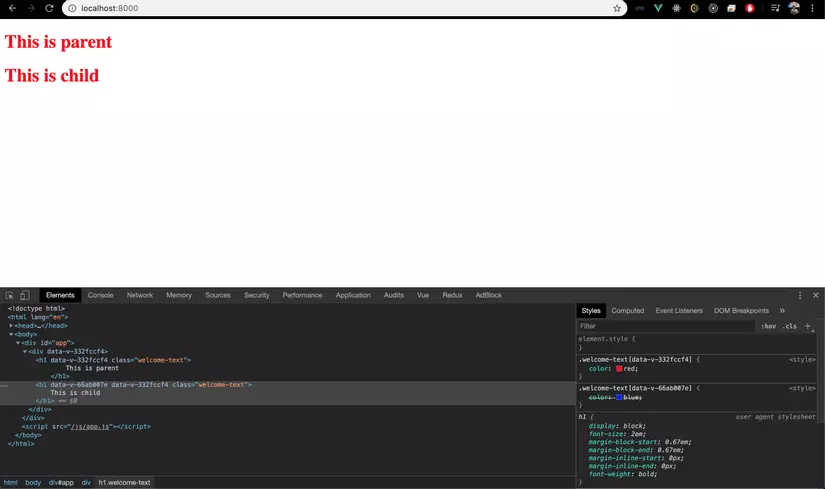The width and height of the screenshot is (825, 489).
Task: Open style source link for red rule
Action: tap(802, 360)
